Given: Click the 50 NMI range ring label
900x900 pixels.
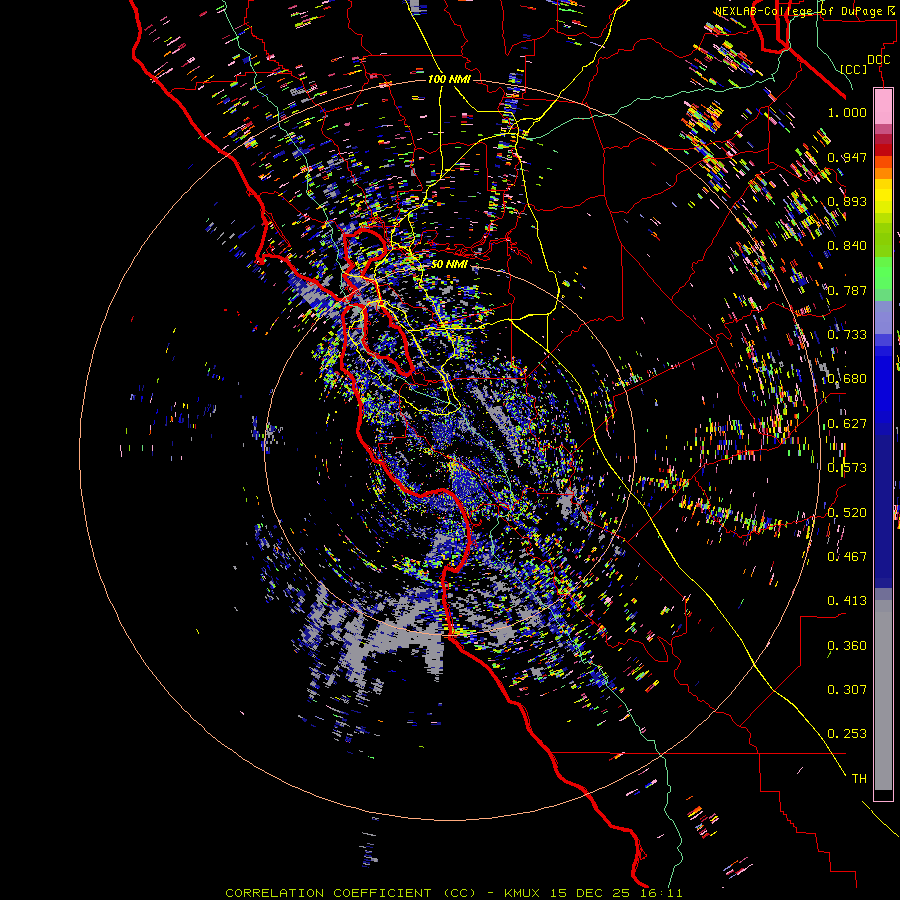Looking at the screenshot, I should [x=449, y=265].
